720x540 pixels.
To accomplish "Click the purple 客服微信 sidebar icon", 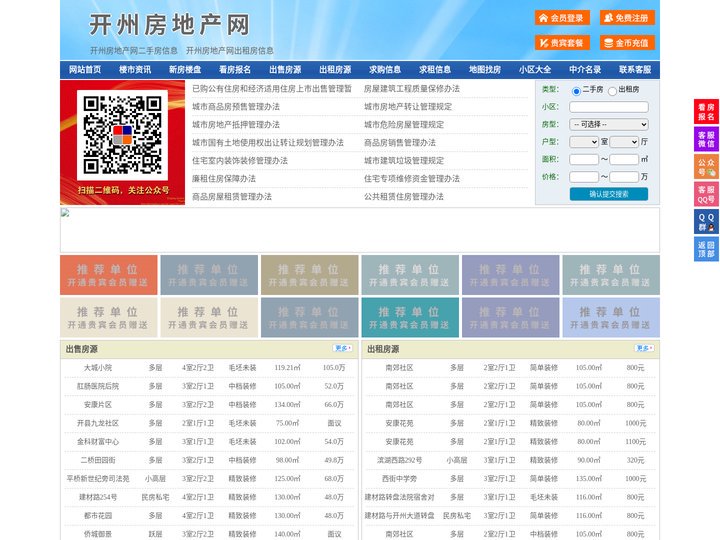I will [706, 139].
